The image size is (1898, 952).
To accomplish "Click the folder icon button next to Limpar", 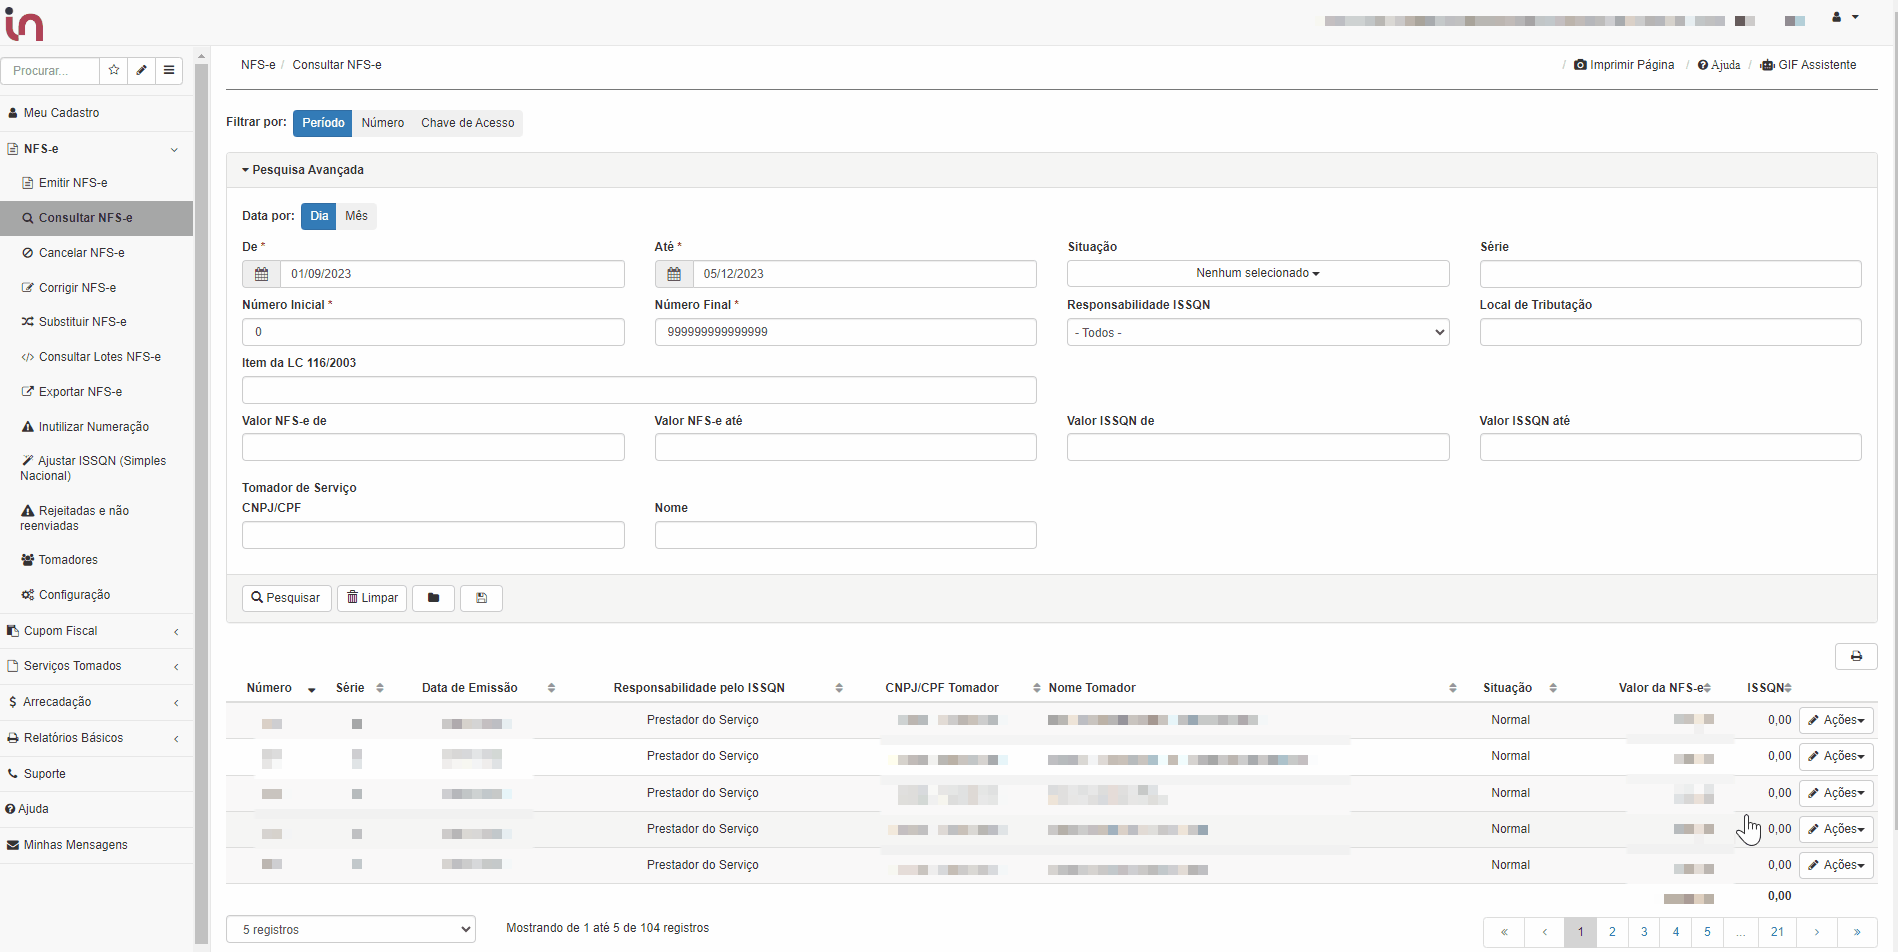I will (x=434, y=598).
